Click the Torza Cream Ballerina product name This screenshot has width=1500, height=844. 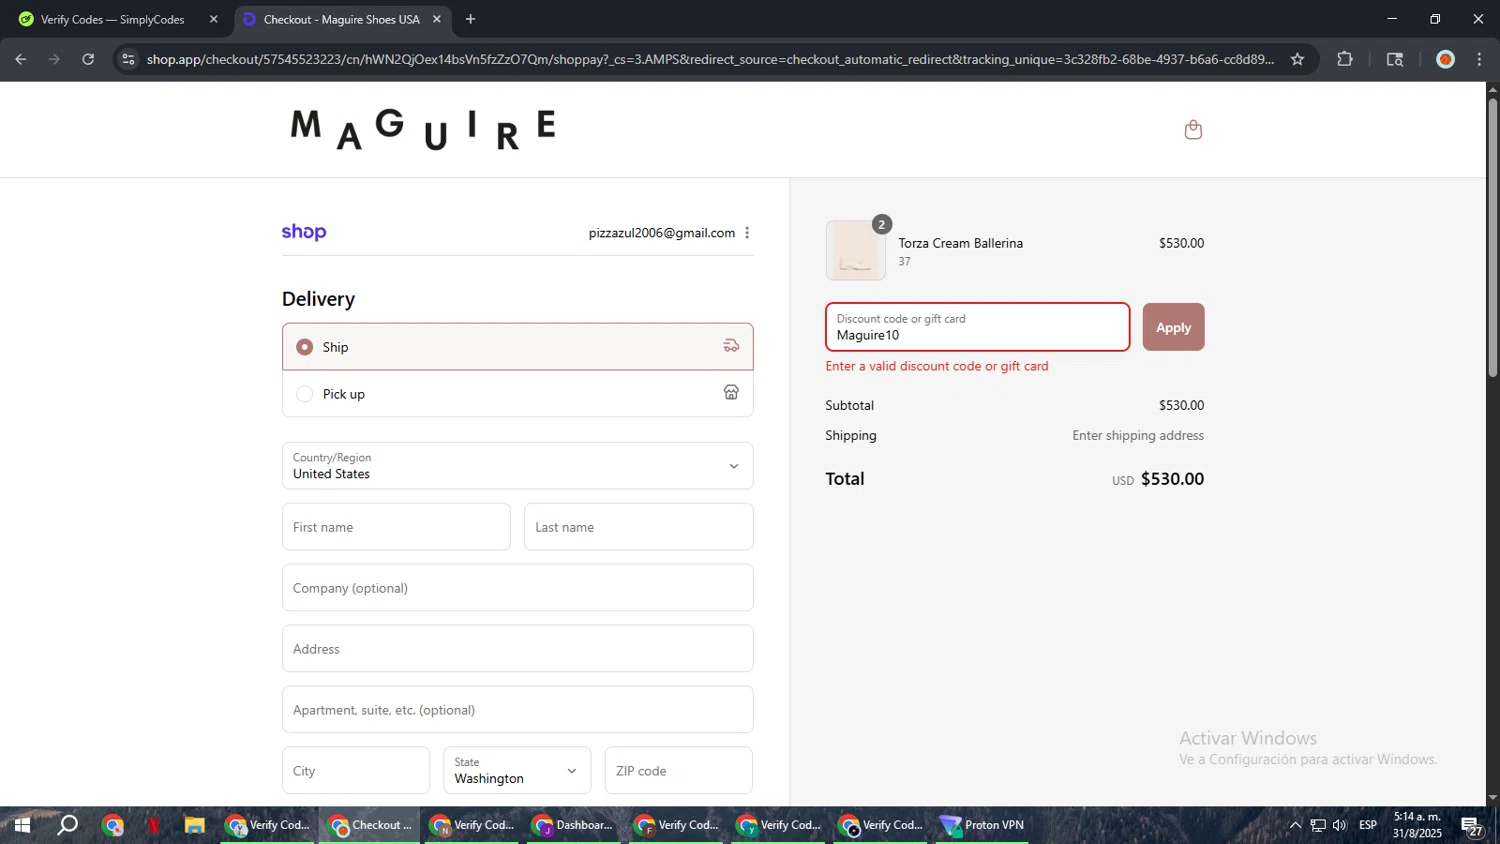[x=960, y=243]
